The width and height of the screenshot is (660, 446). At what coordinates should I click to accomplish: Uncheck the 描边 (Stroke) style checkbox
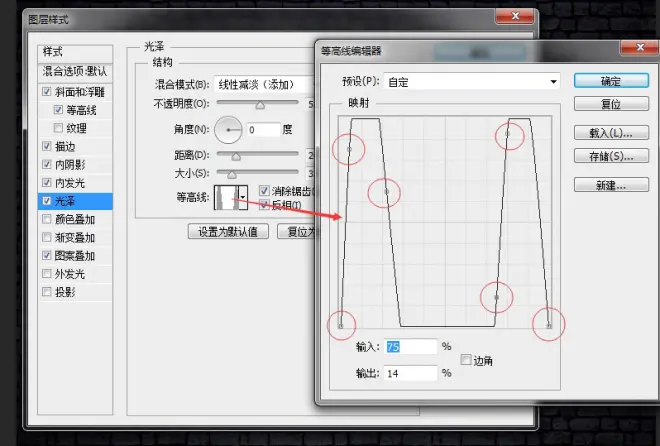tap(46, 146)
